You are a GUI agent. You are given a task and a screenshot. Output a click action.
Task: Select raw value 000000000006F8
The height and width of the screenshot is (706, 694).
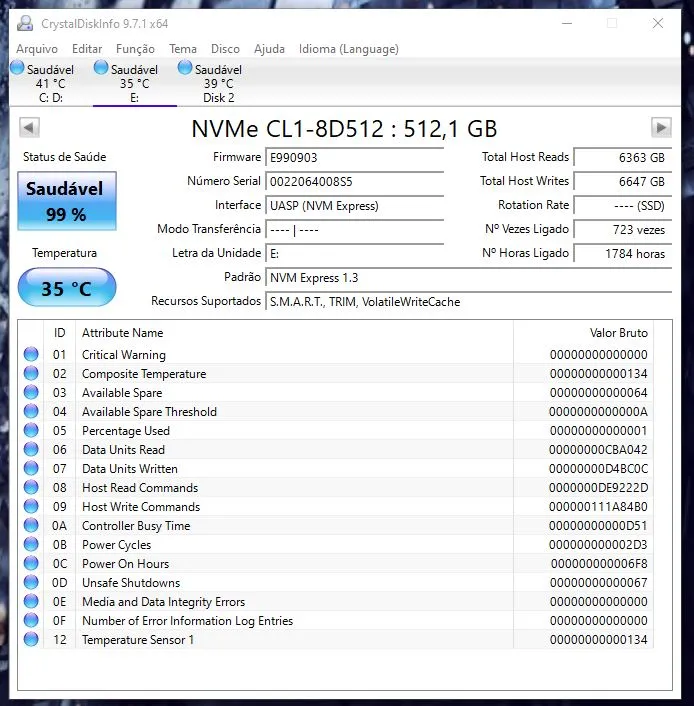tap(599, 563)
